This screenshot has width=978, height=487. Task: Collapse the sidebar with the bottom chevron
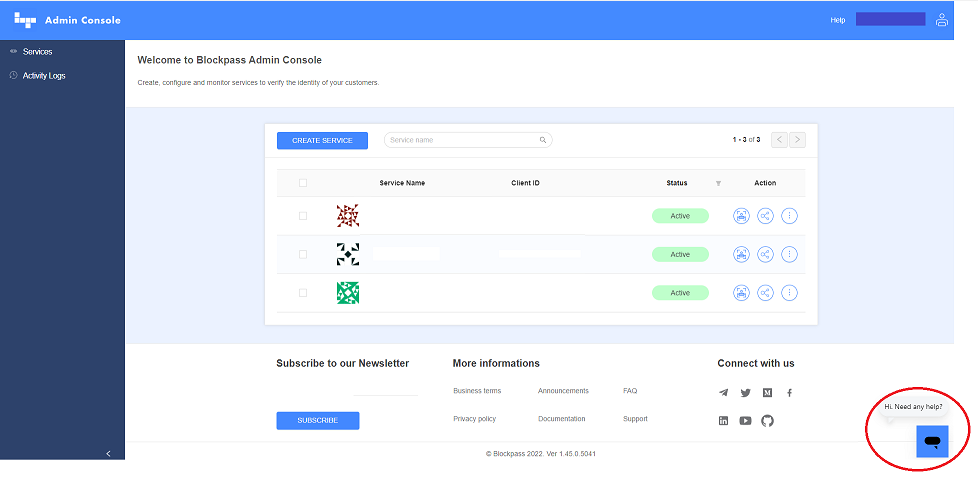click(109, 453)
